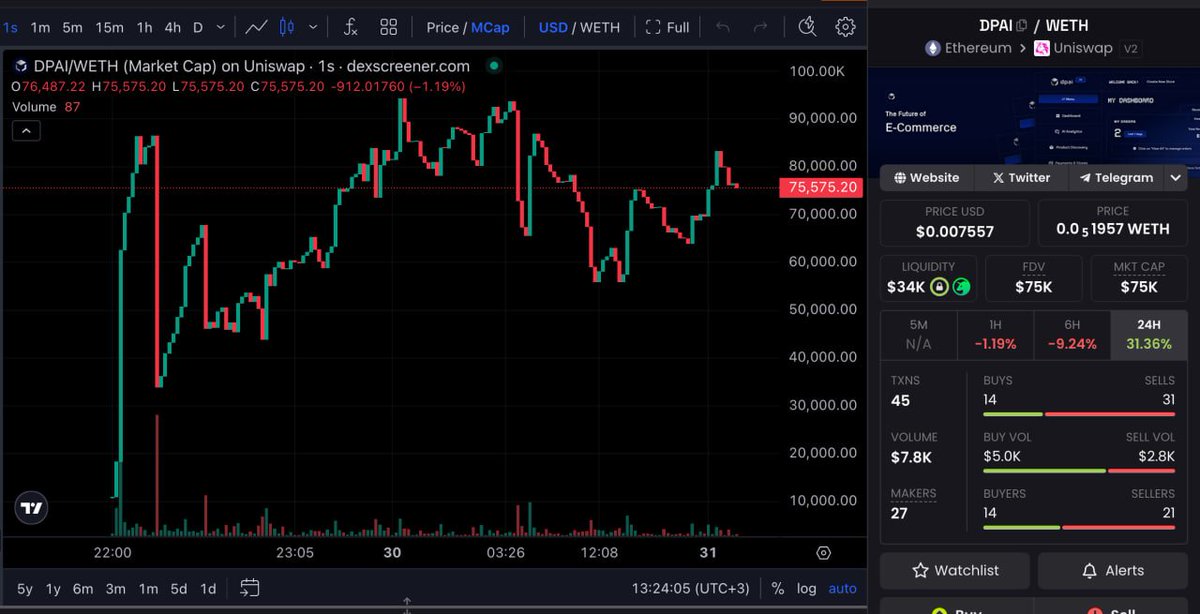The height and width of the screenshot is (614, 1200).
Task: Open the project Website link
Action: 926,177
